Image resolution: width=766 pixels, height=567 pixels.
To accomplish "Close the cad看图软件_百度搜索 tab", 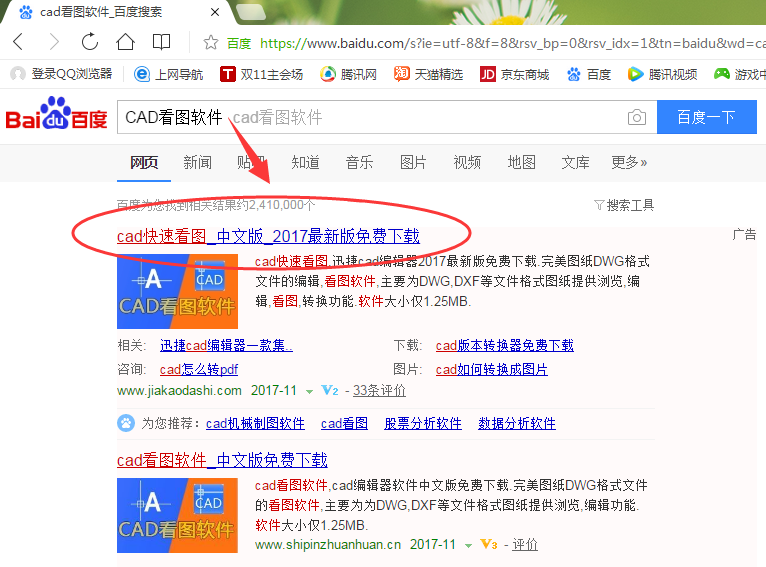I will (214, 12).
